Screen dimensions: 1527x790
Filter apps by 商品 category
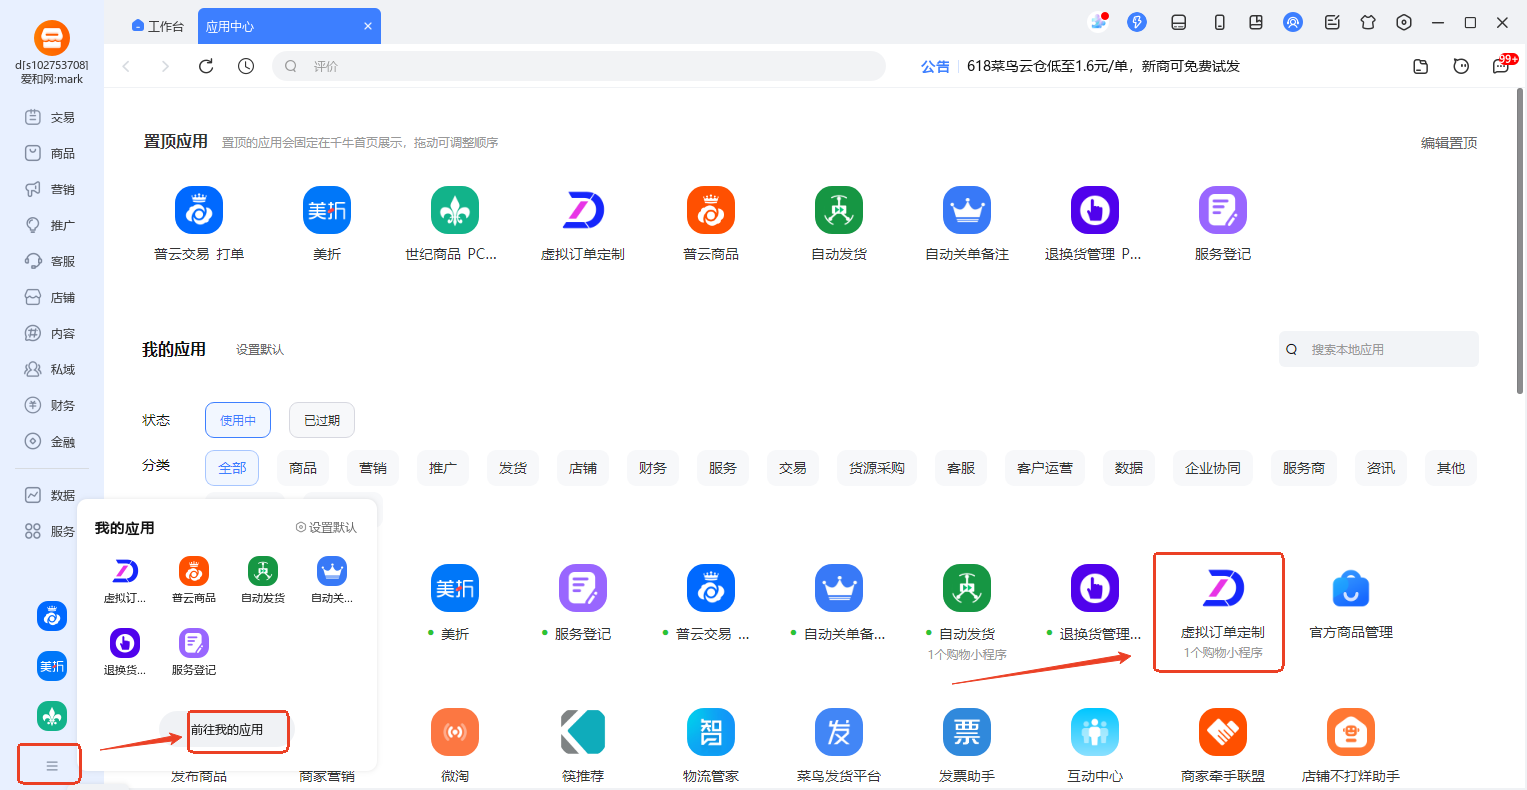pyautogui.click(x=303, y=468)
